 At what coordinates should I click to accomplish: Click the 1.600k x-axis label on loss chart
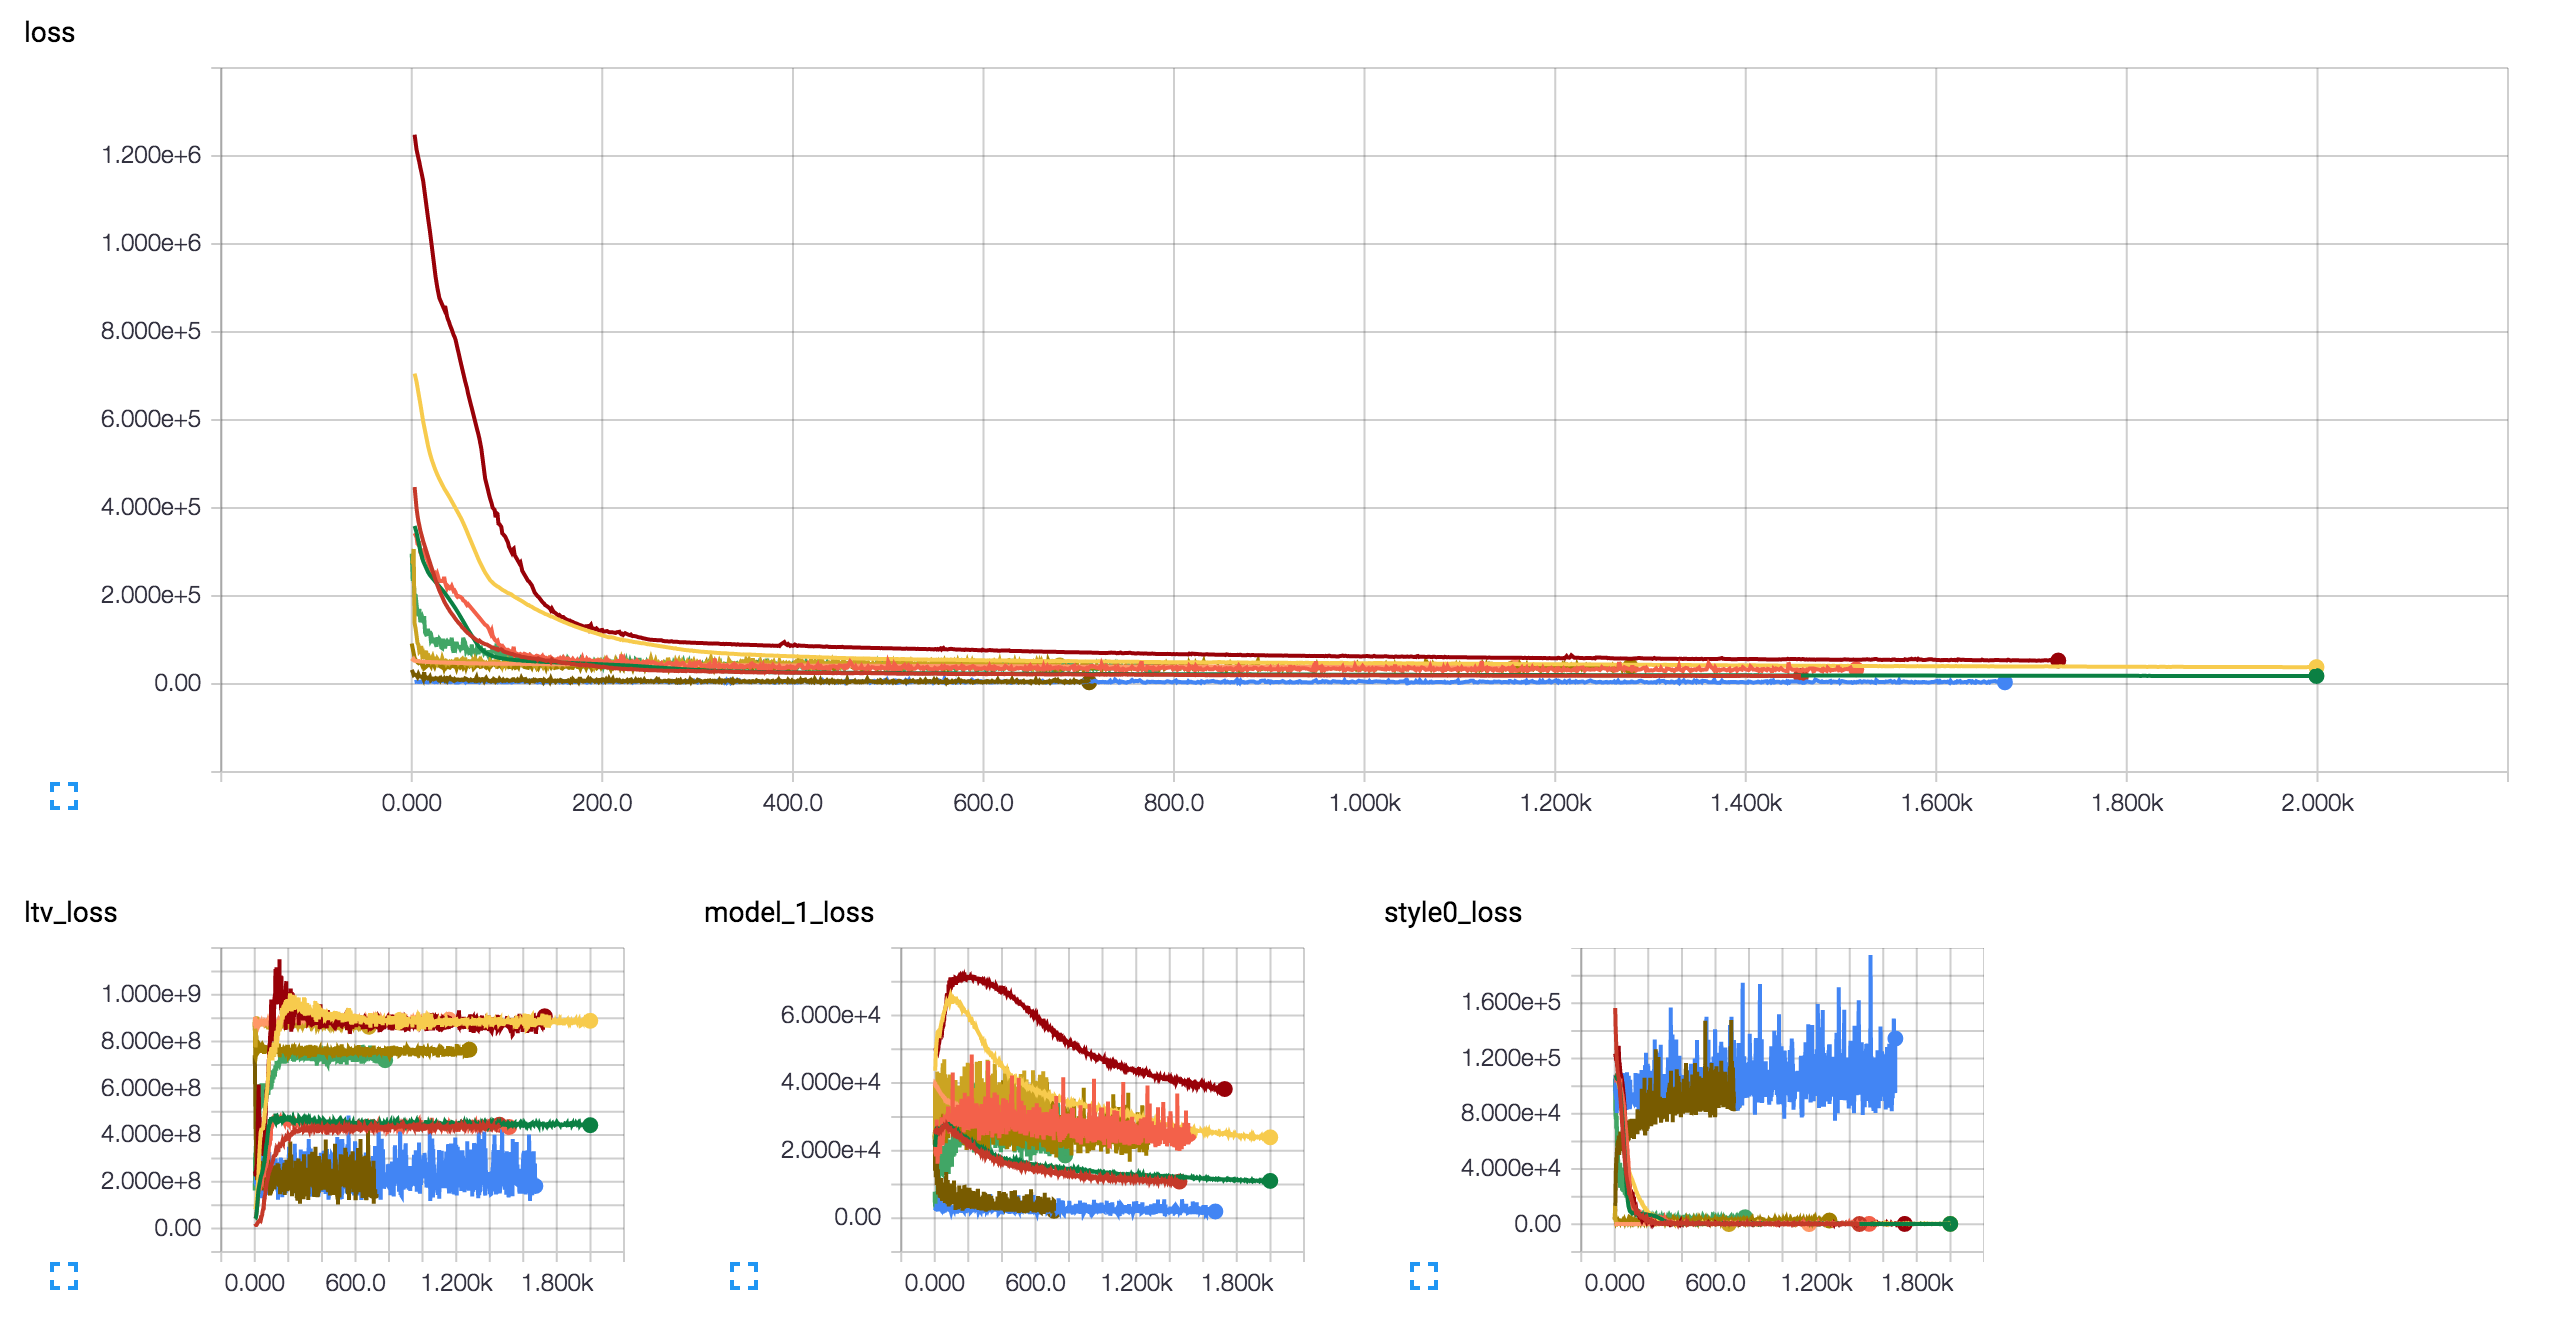click(1937, 803)
